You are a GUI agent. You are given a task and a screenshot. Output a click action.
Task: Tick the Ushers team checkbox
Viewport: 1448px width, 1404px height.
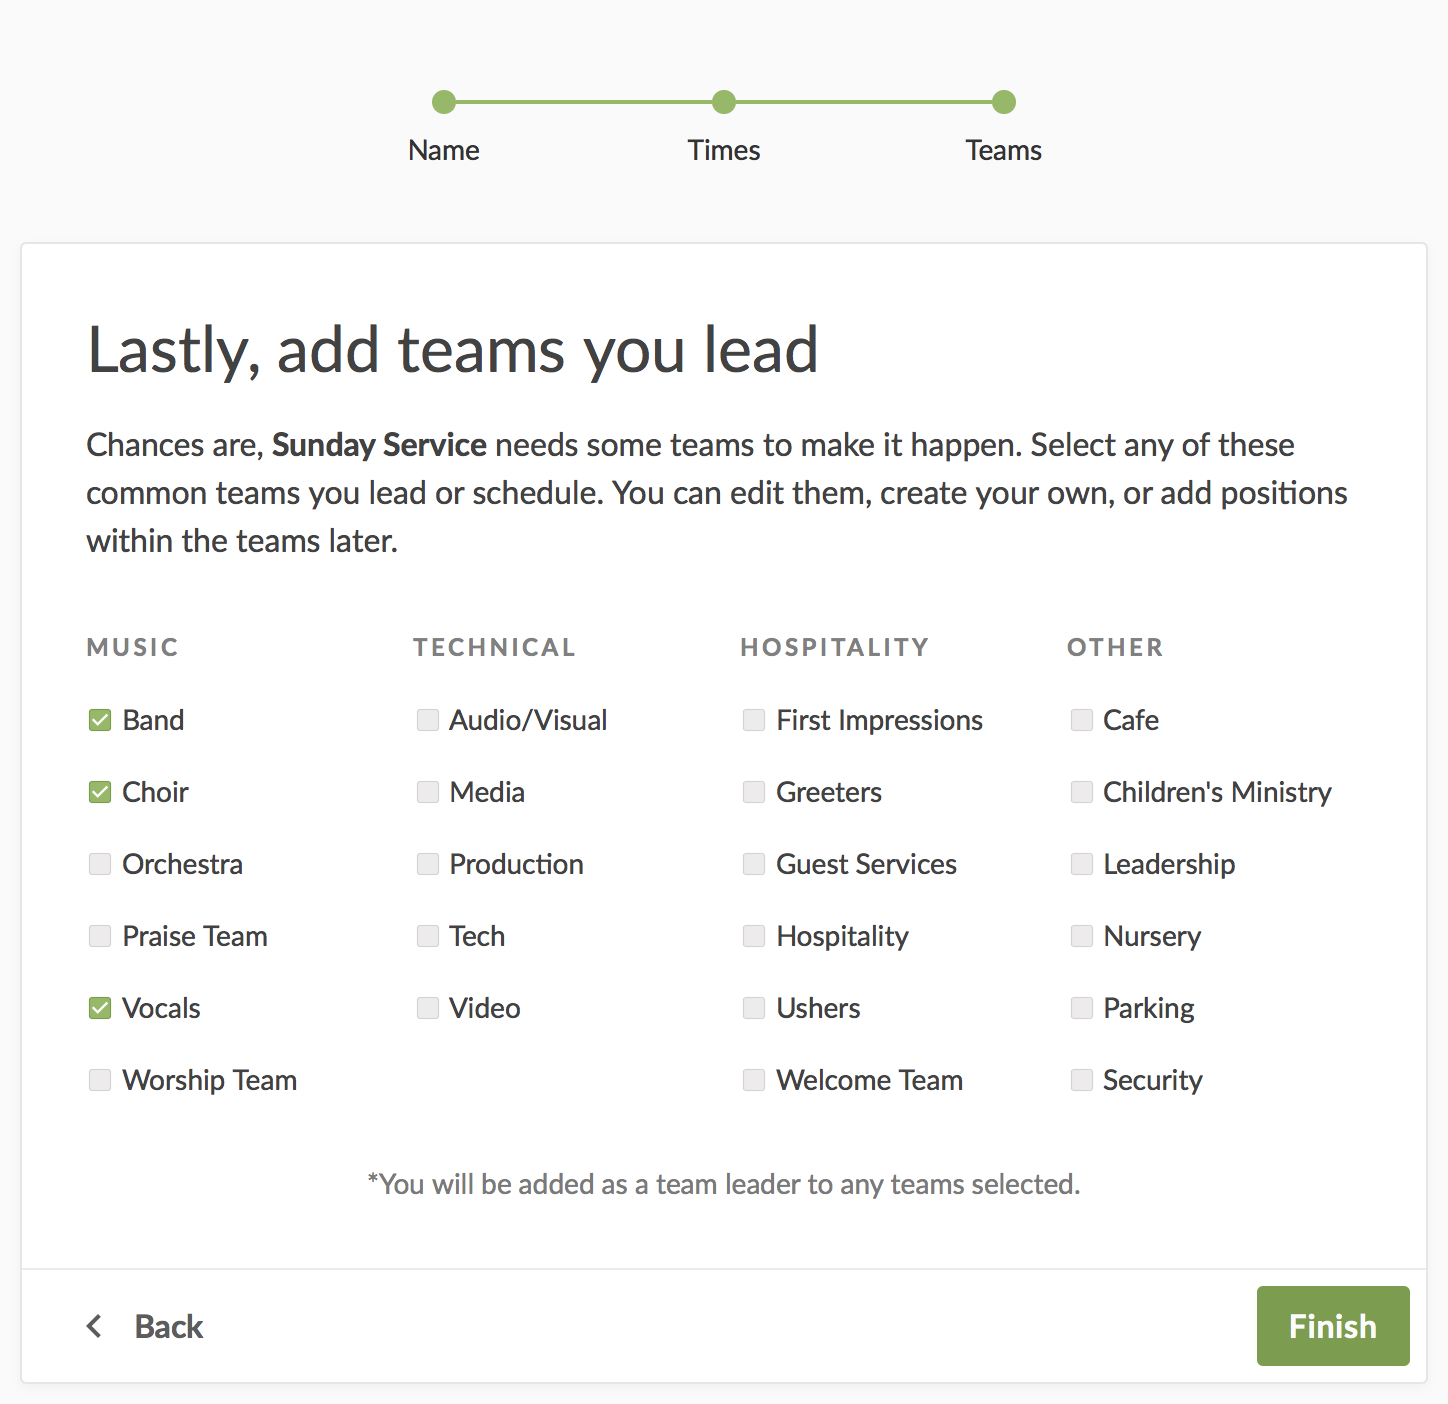tap(754, 1008)
